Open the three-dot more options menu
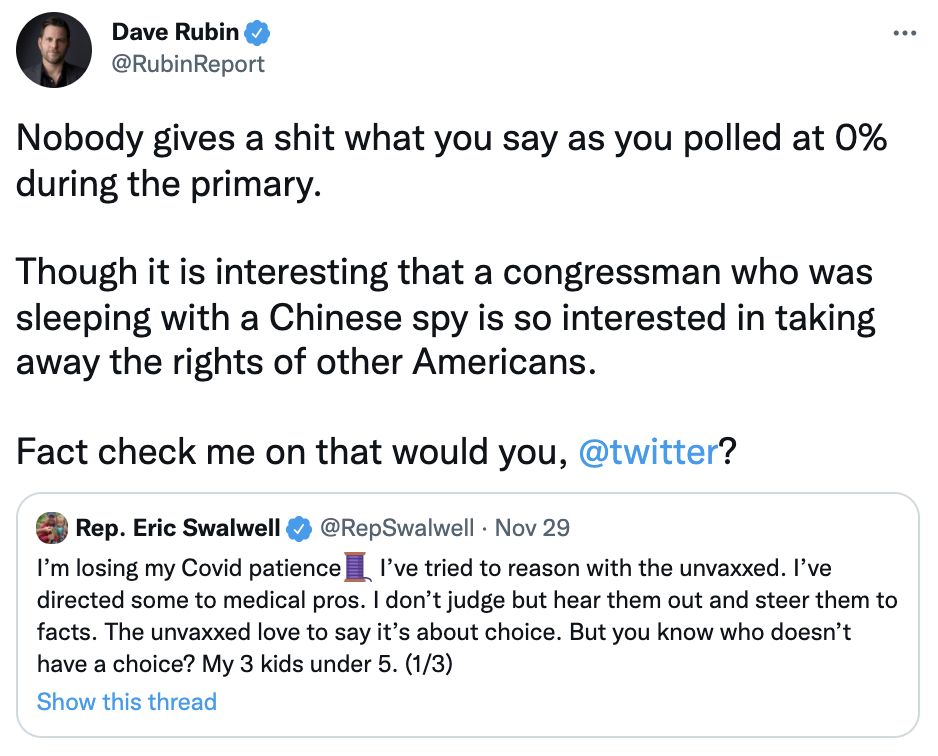This screenshot has width=938, height=756. [x=904, y=34]
